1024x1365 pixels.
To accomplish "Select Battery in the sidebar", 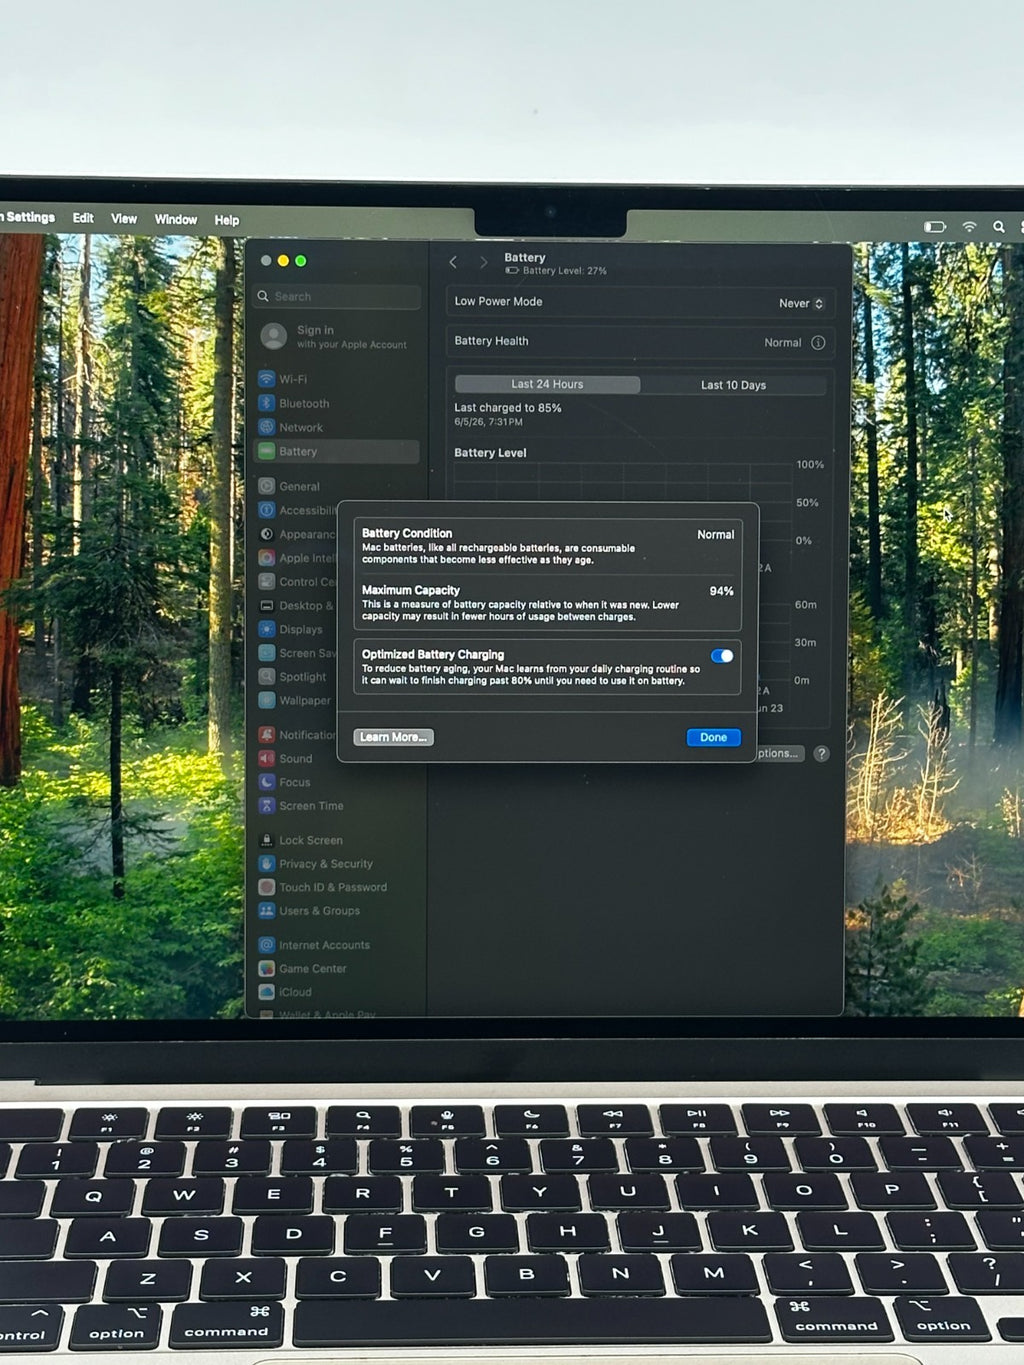I will (337, 451).
